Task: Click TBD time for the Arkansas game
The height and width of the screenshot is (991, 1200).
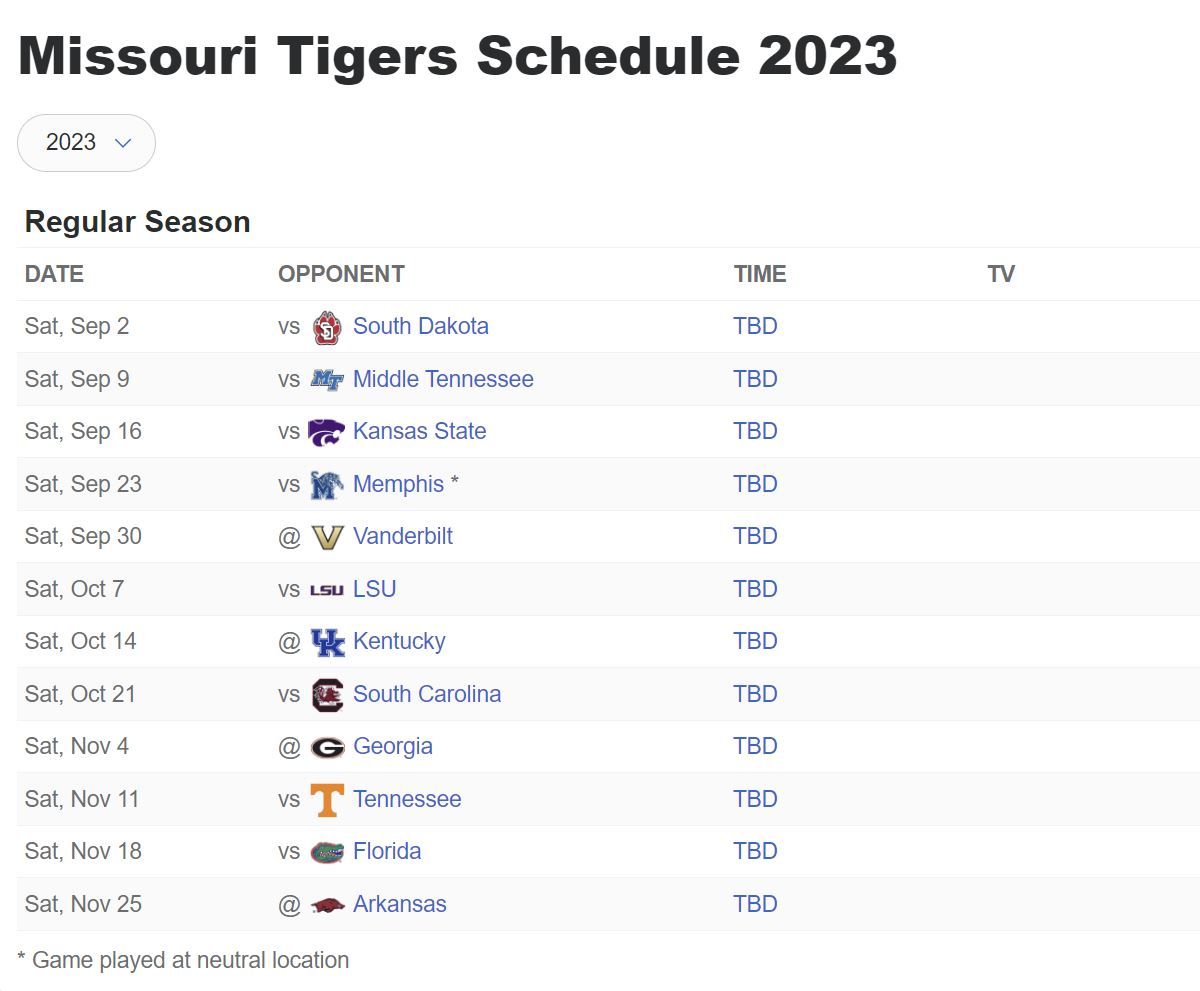Action: coord(755,905)
